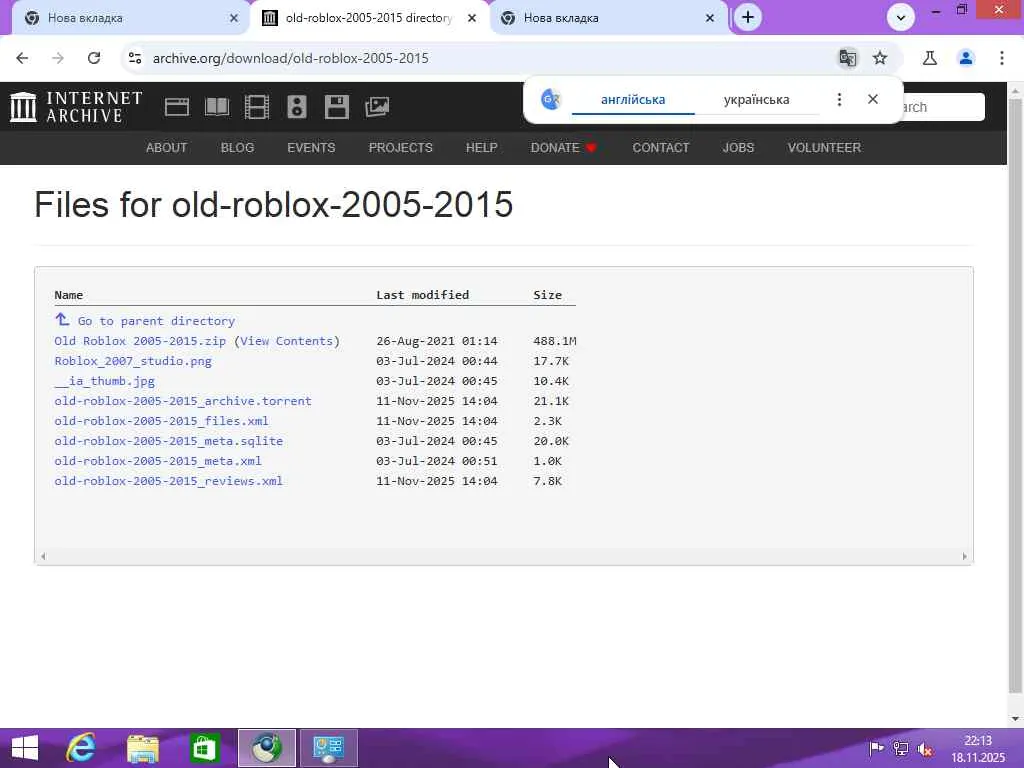Click the network tray icon

(x=901, y=749)
